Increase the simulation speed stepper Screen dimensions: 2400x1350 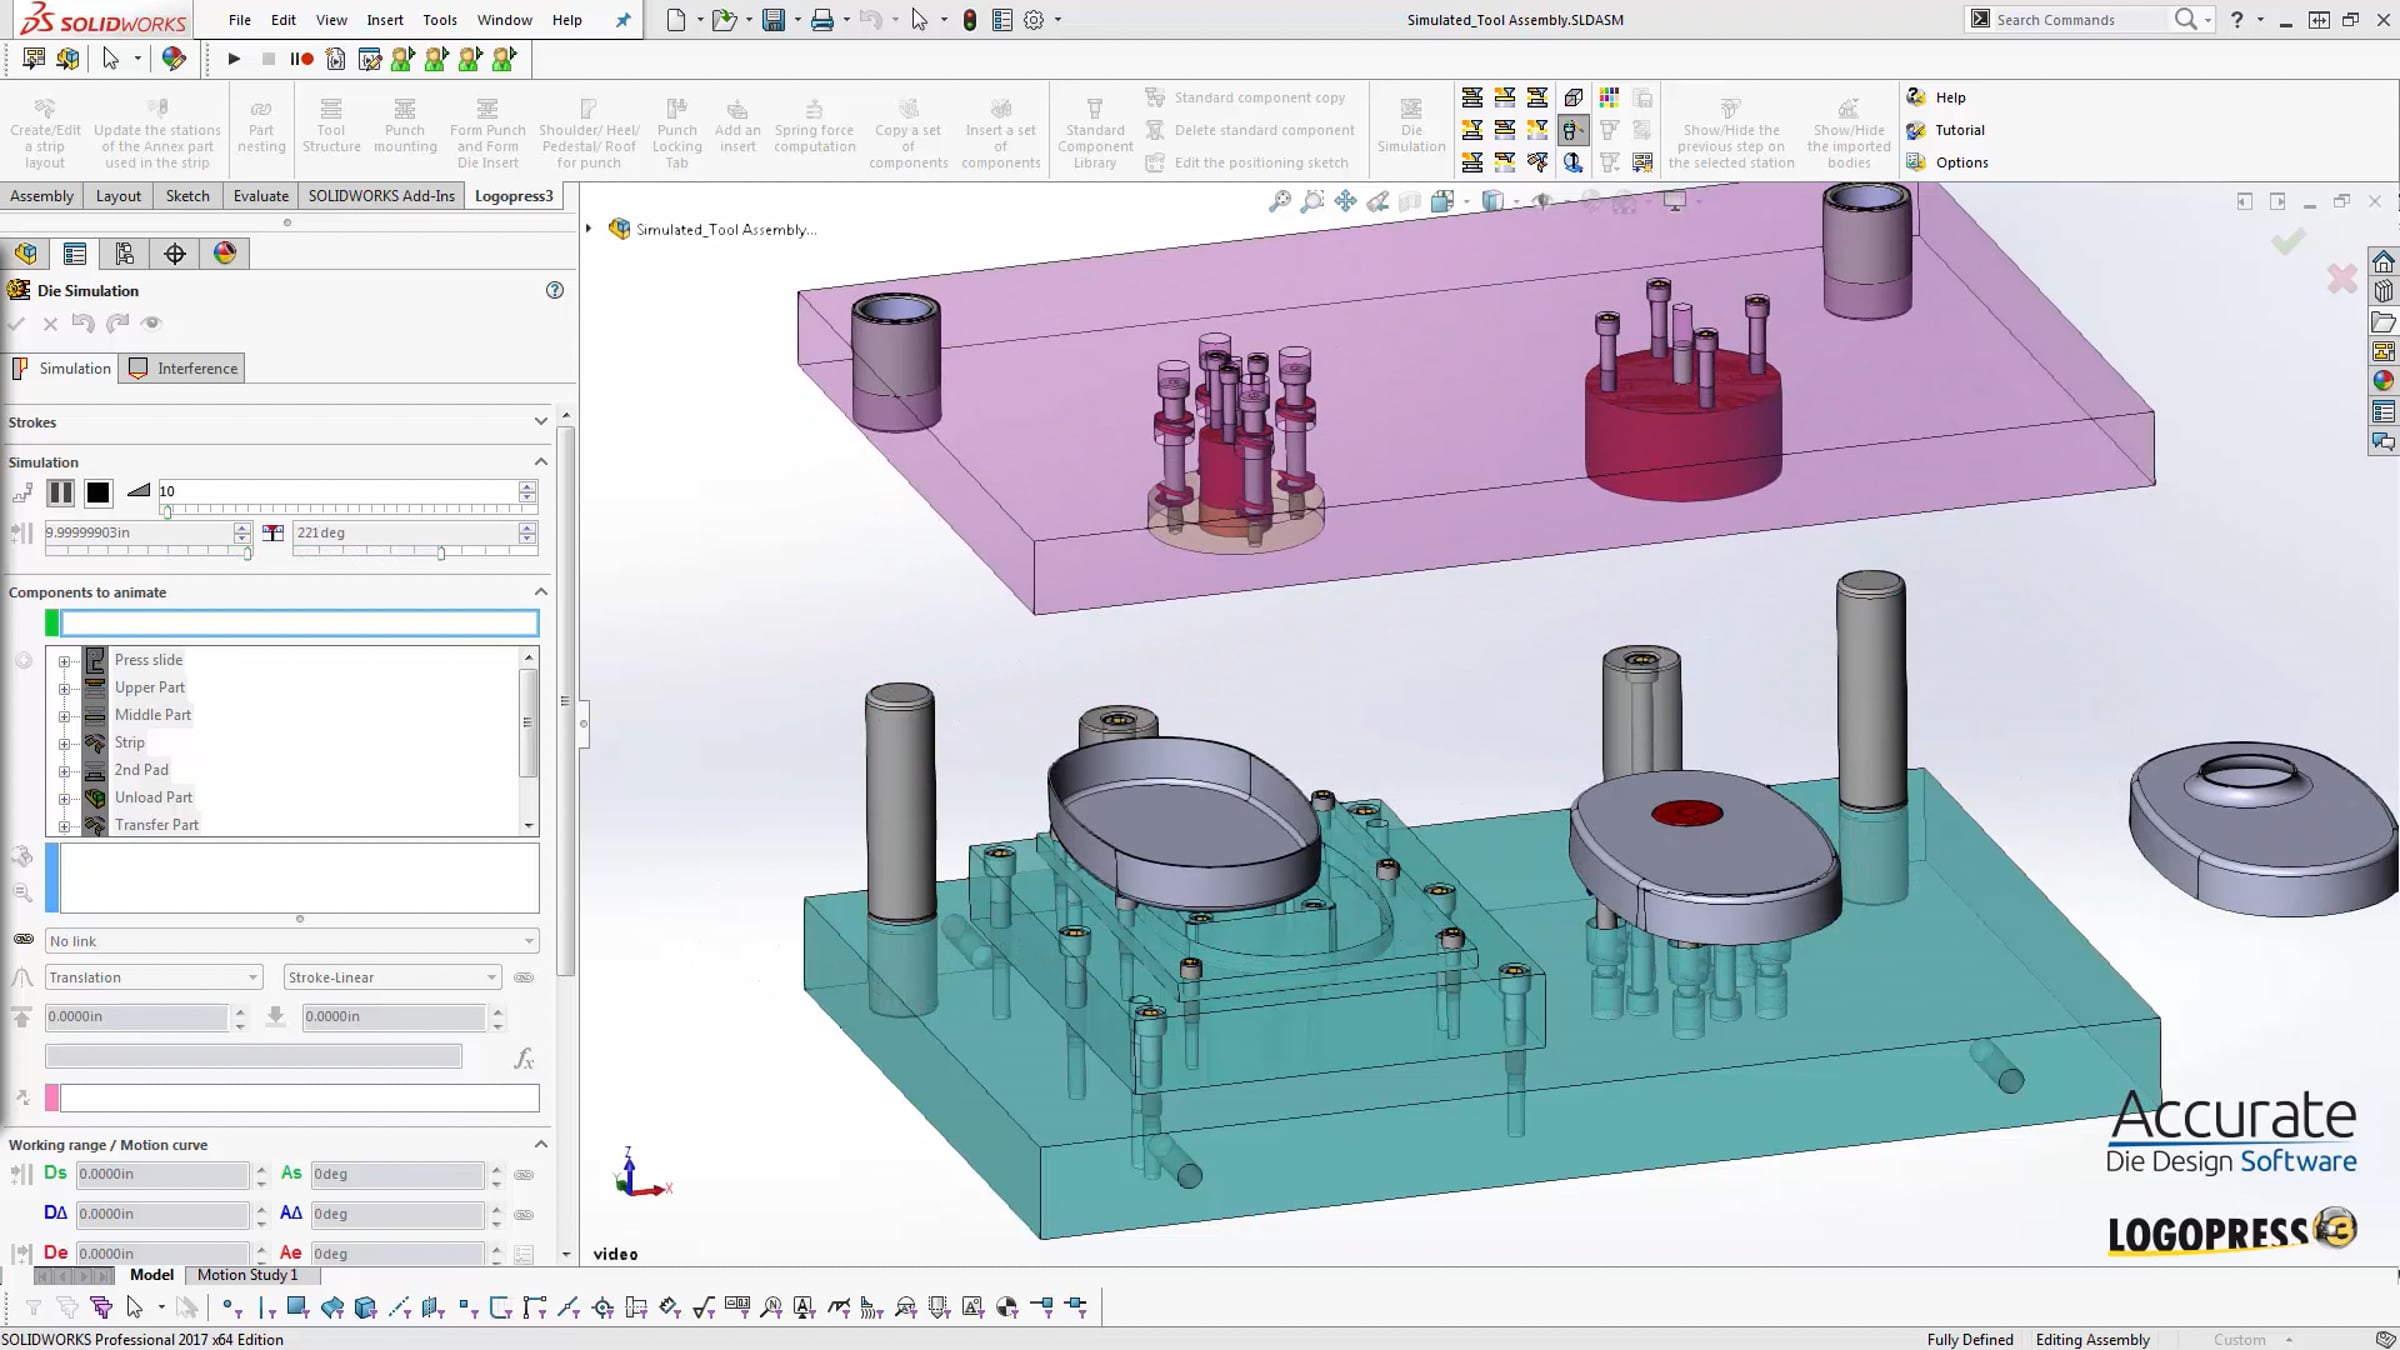pyautogui.click(x=527, y=486)
